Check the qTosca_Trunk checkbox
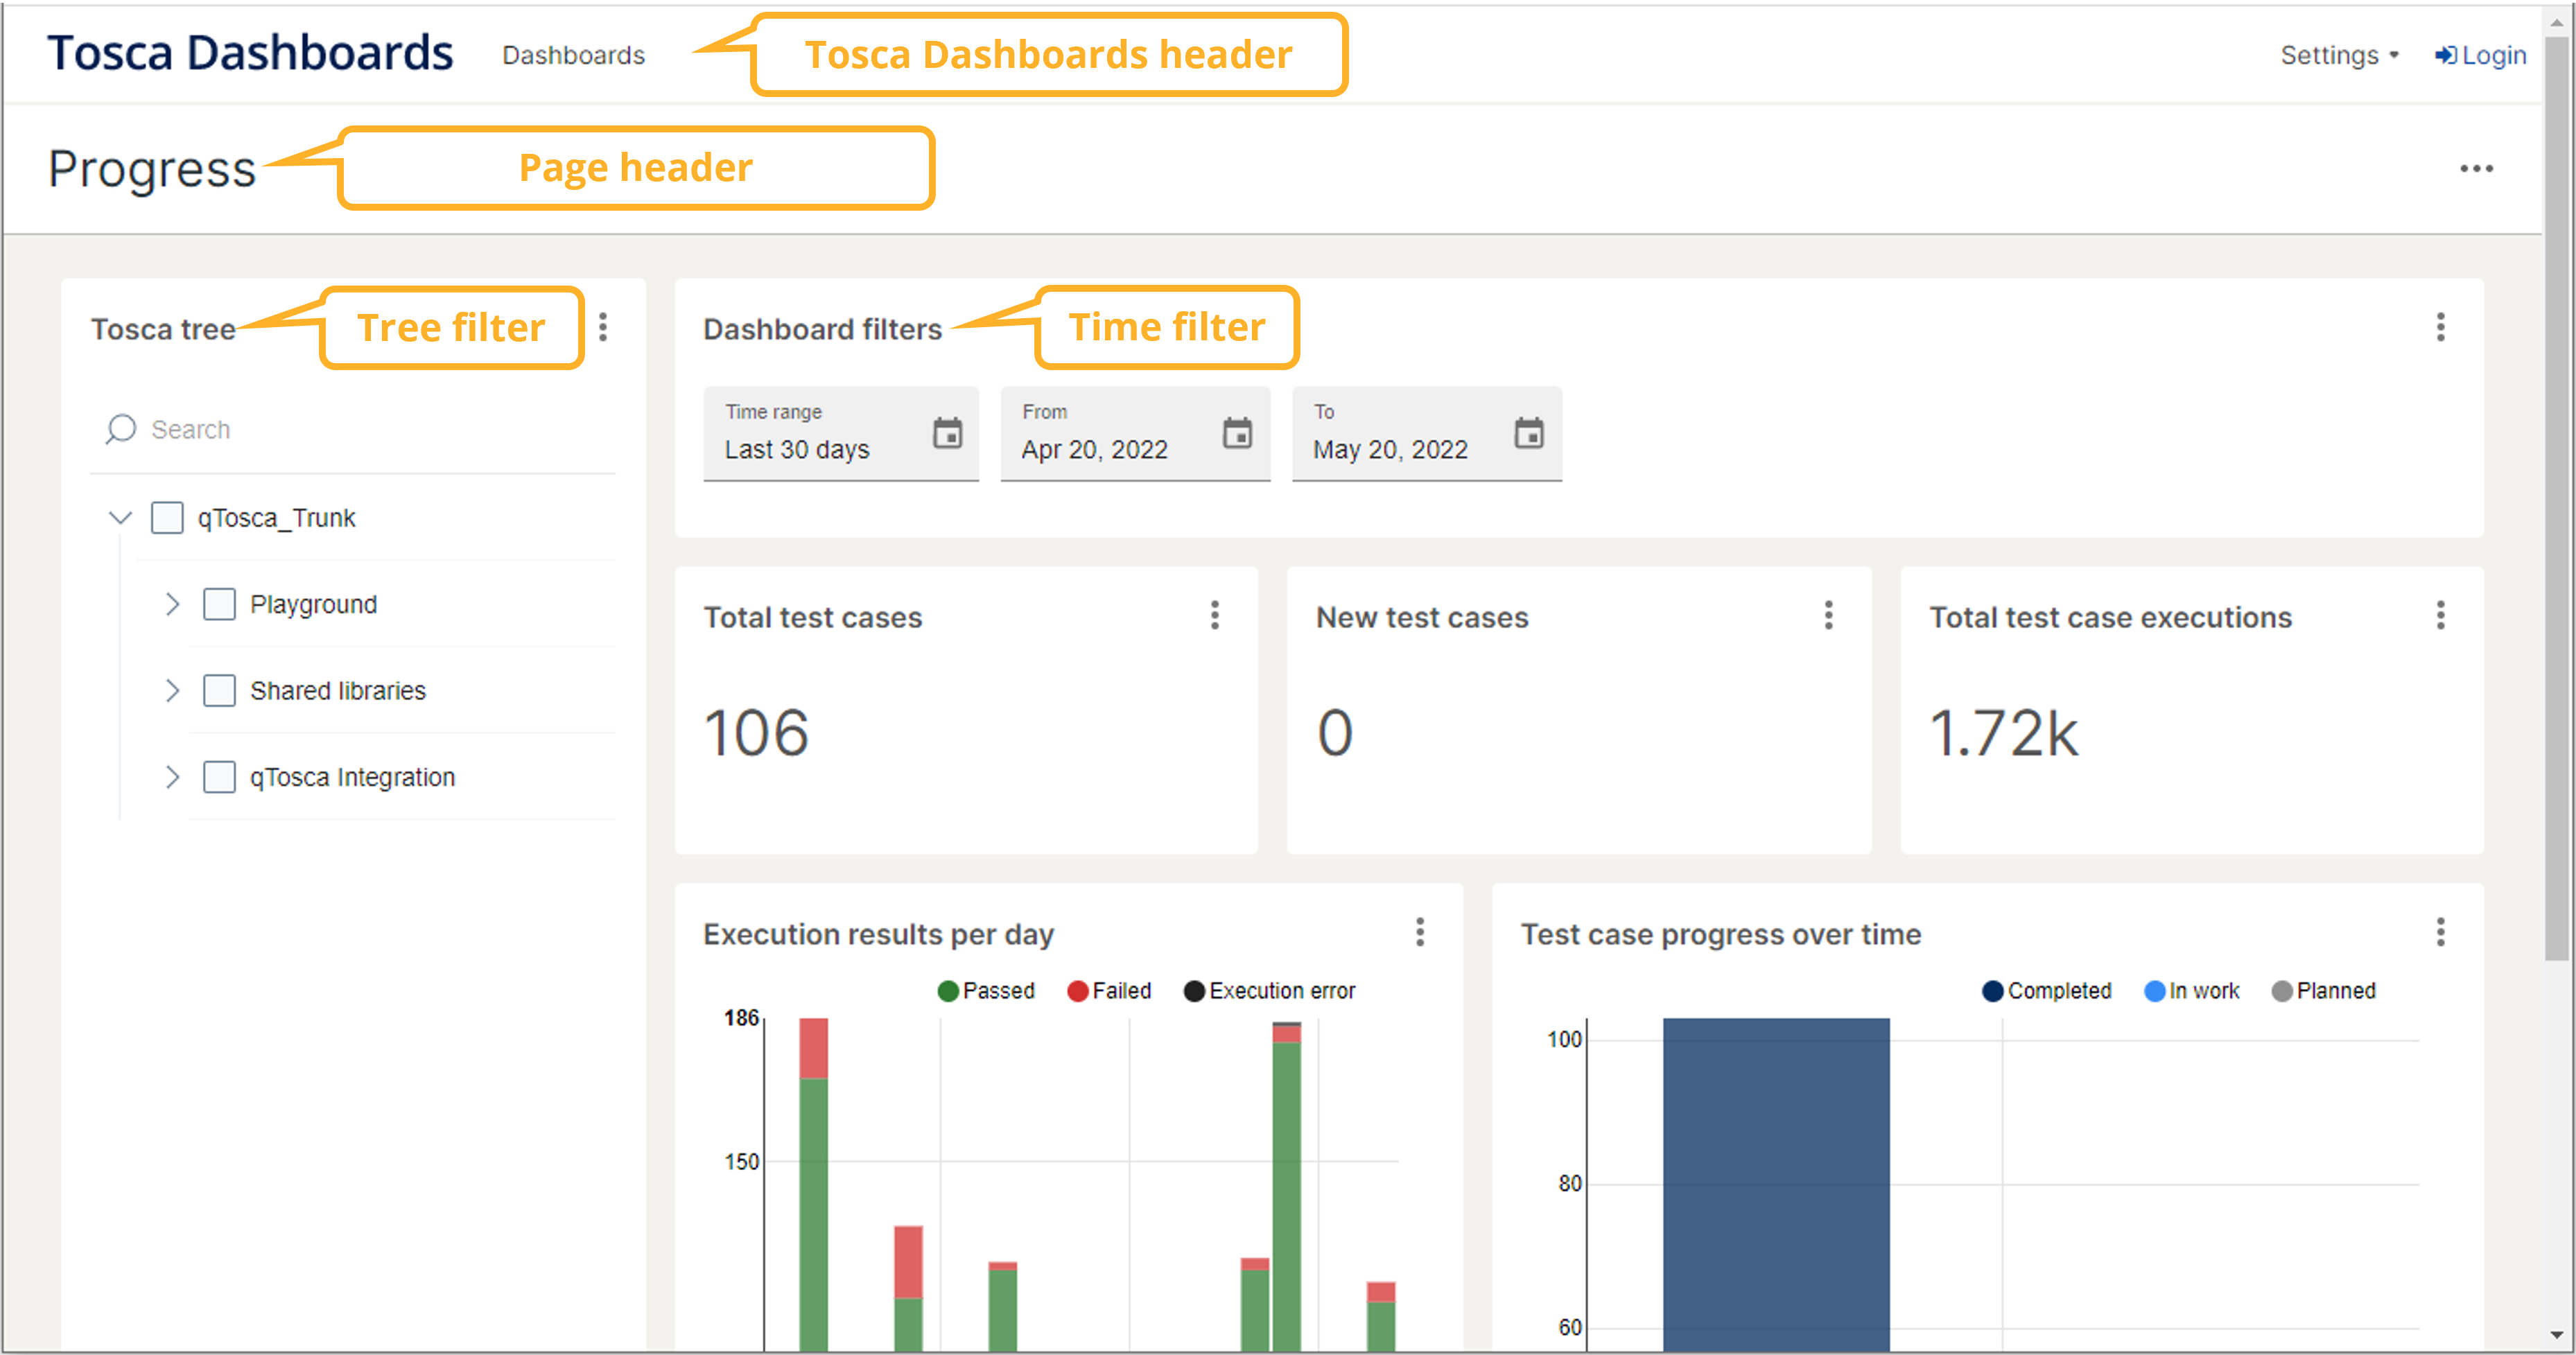Viewport: 2576px width, 1355px height. point(167,518)
